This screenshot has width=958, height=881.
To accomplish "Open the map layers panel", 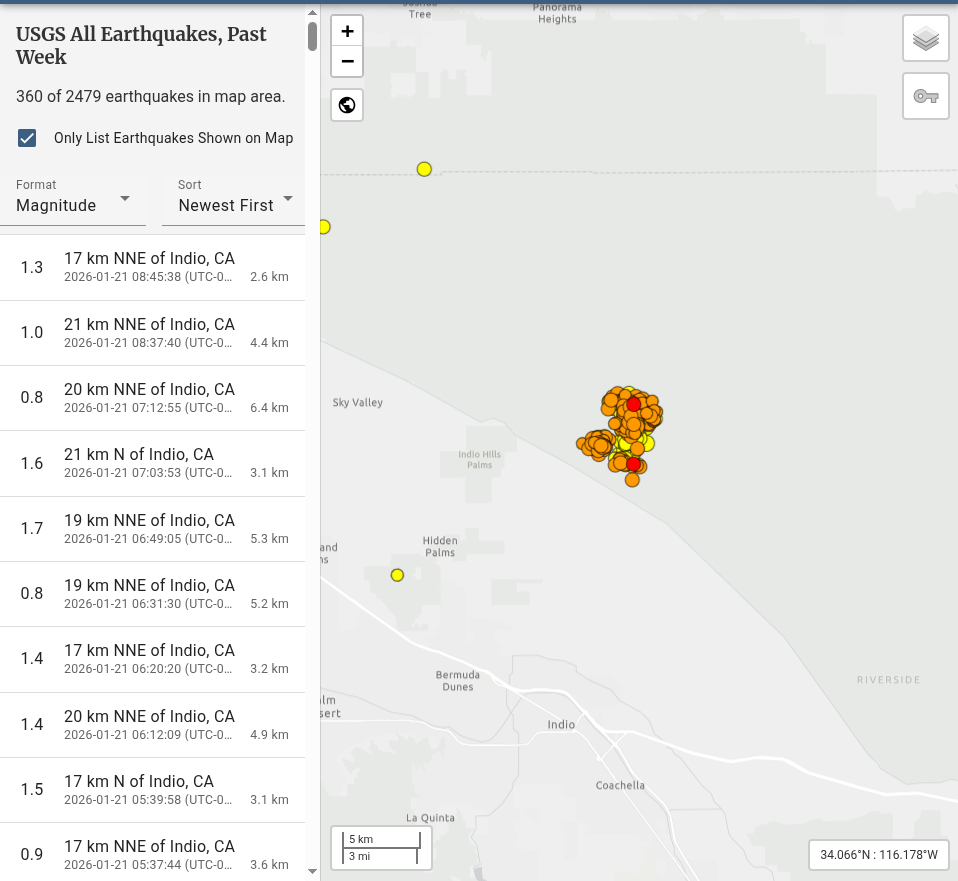I will coord(925,39).
